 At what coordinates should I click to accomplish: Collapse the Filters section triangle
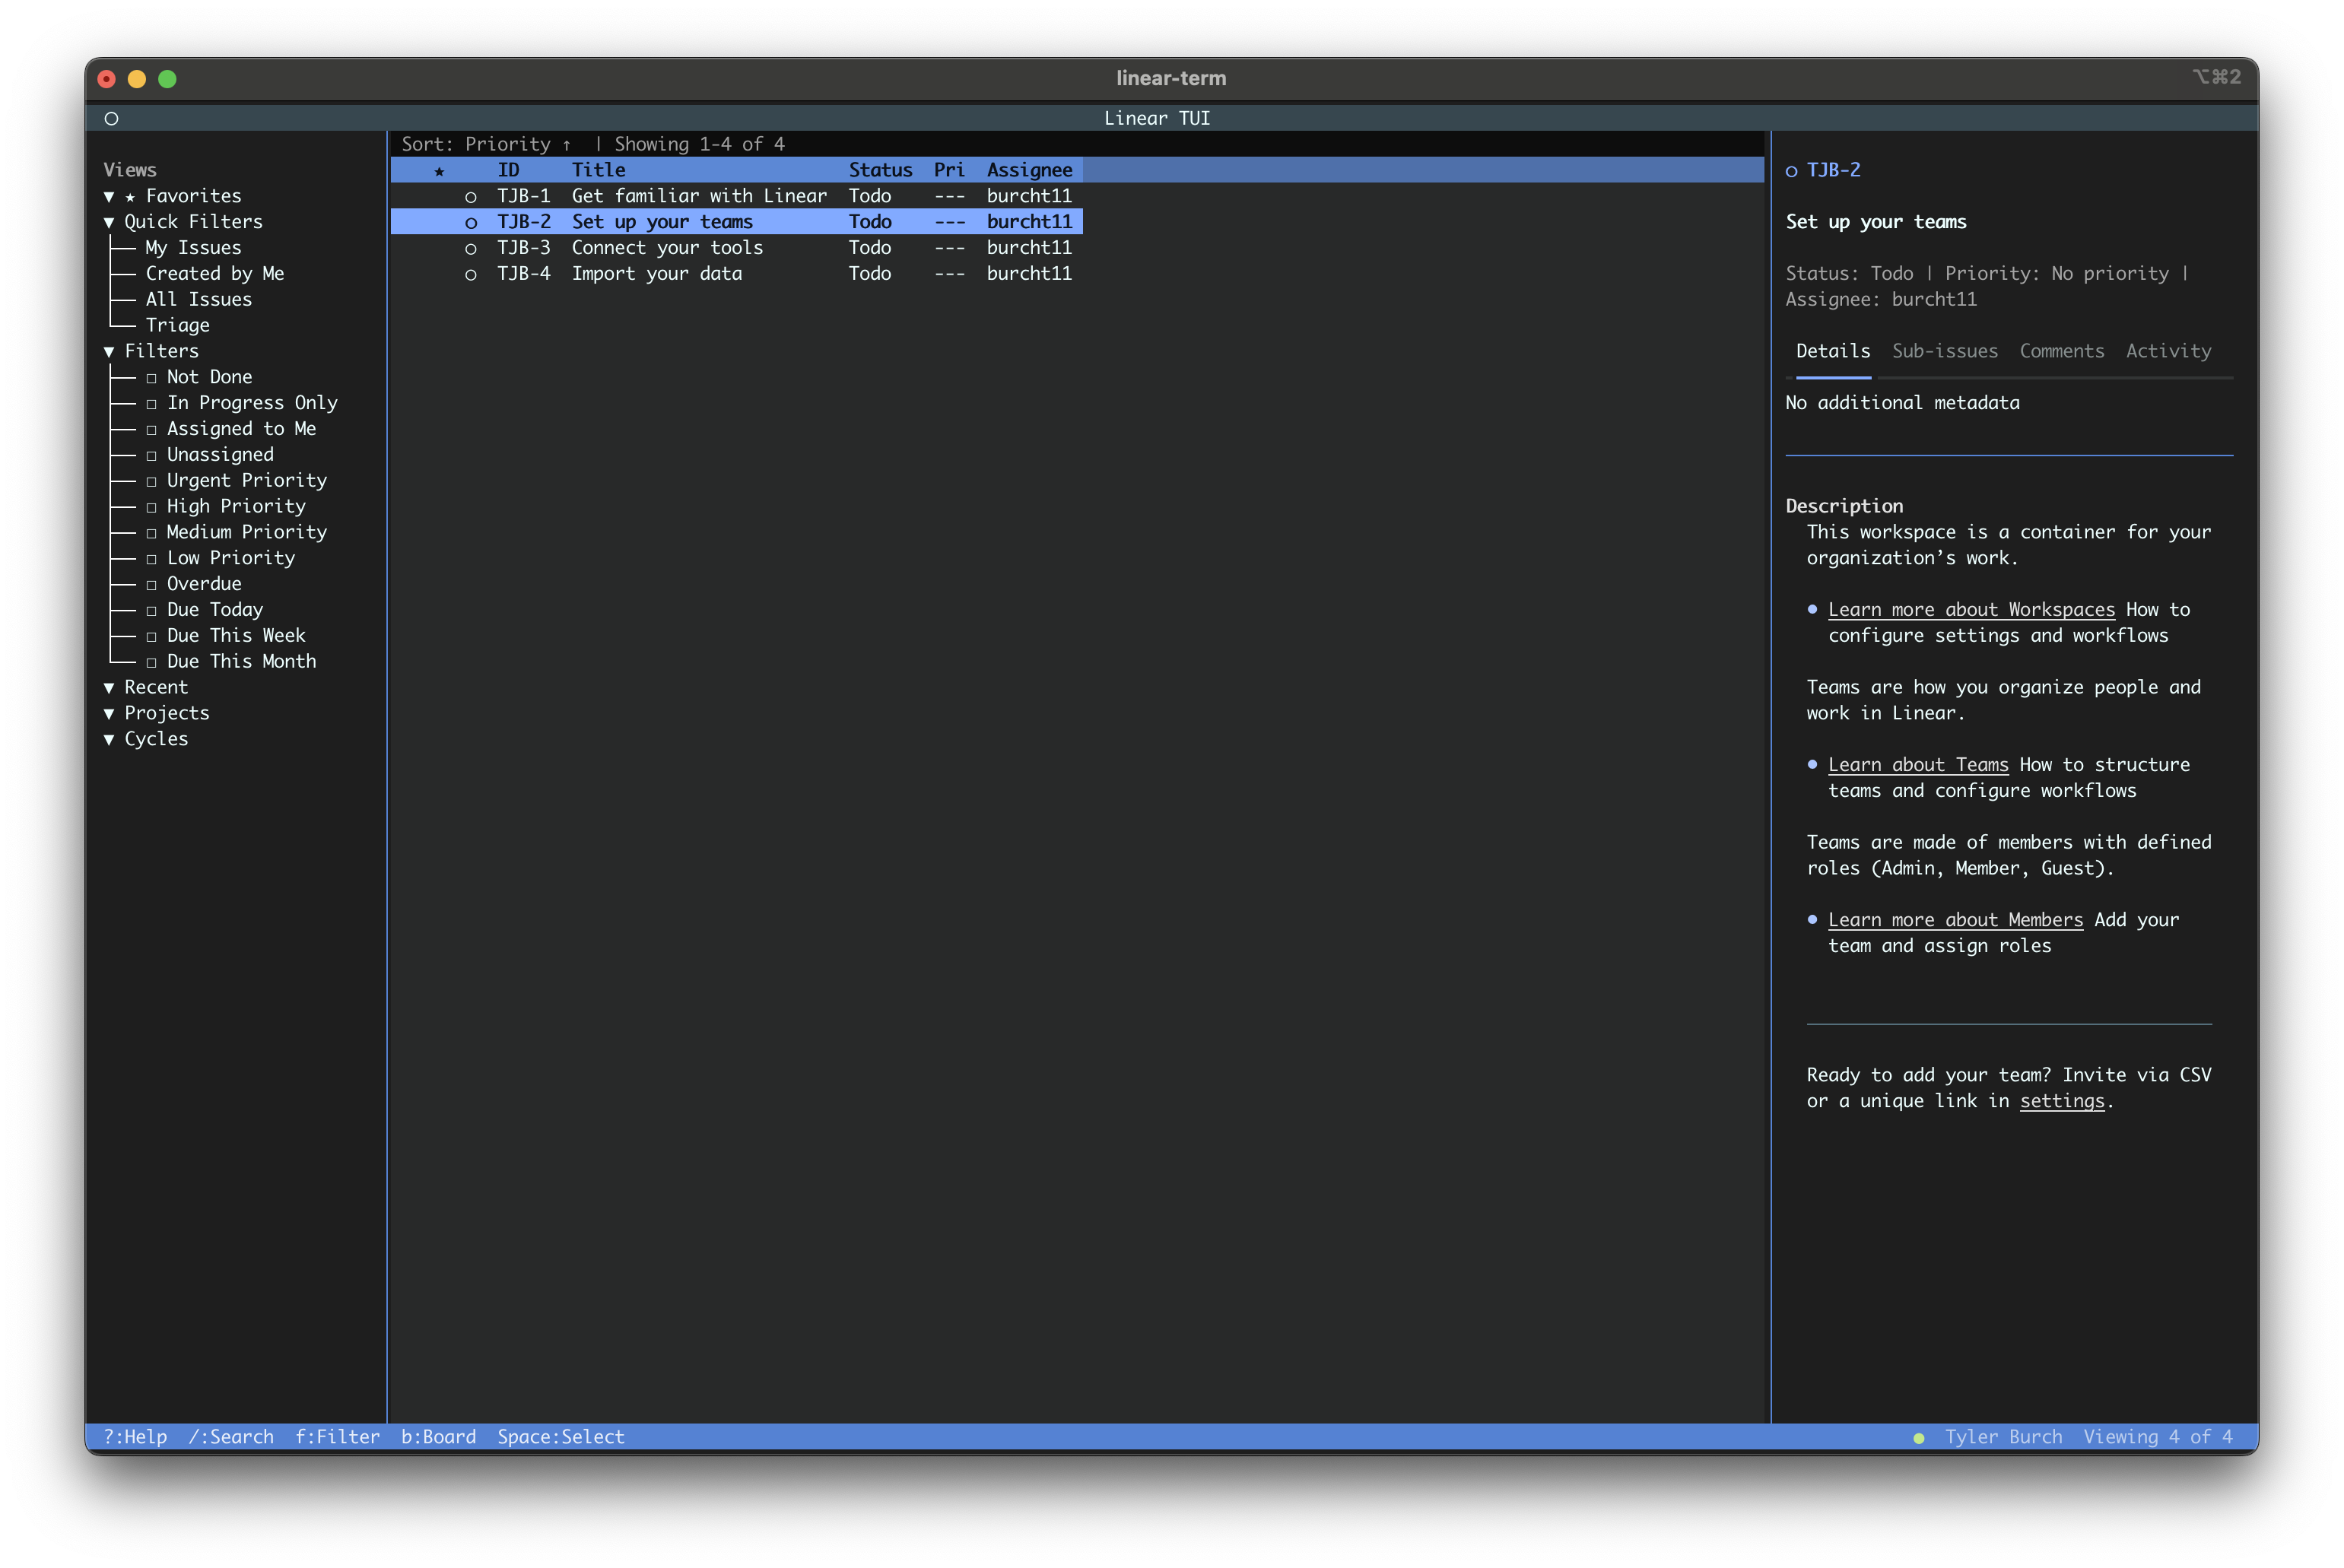tap(109, 352)
